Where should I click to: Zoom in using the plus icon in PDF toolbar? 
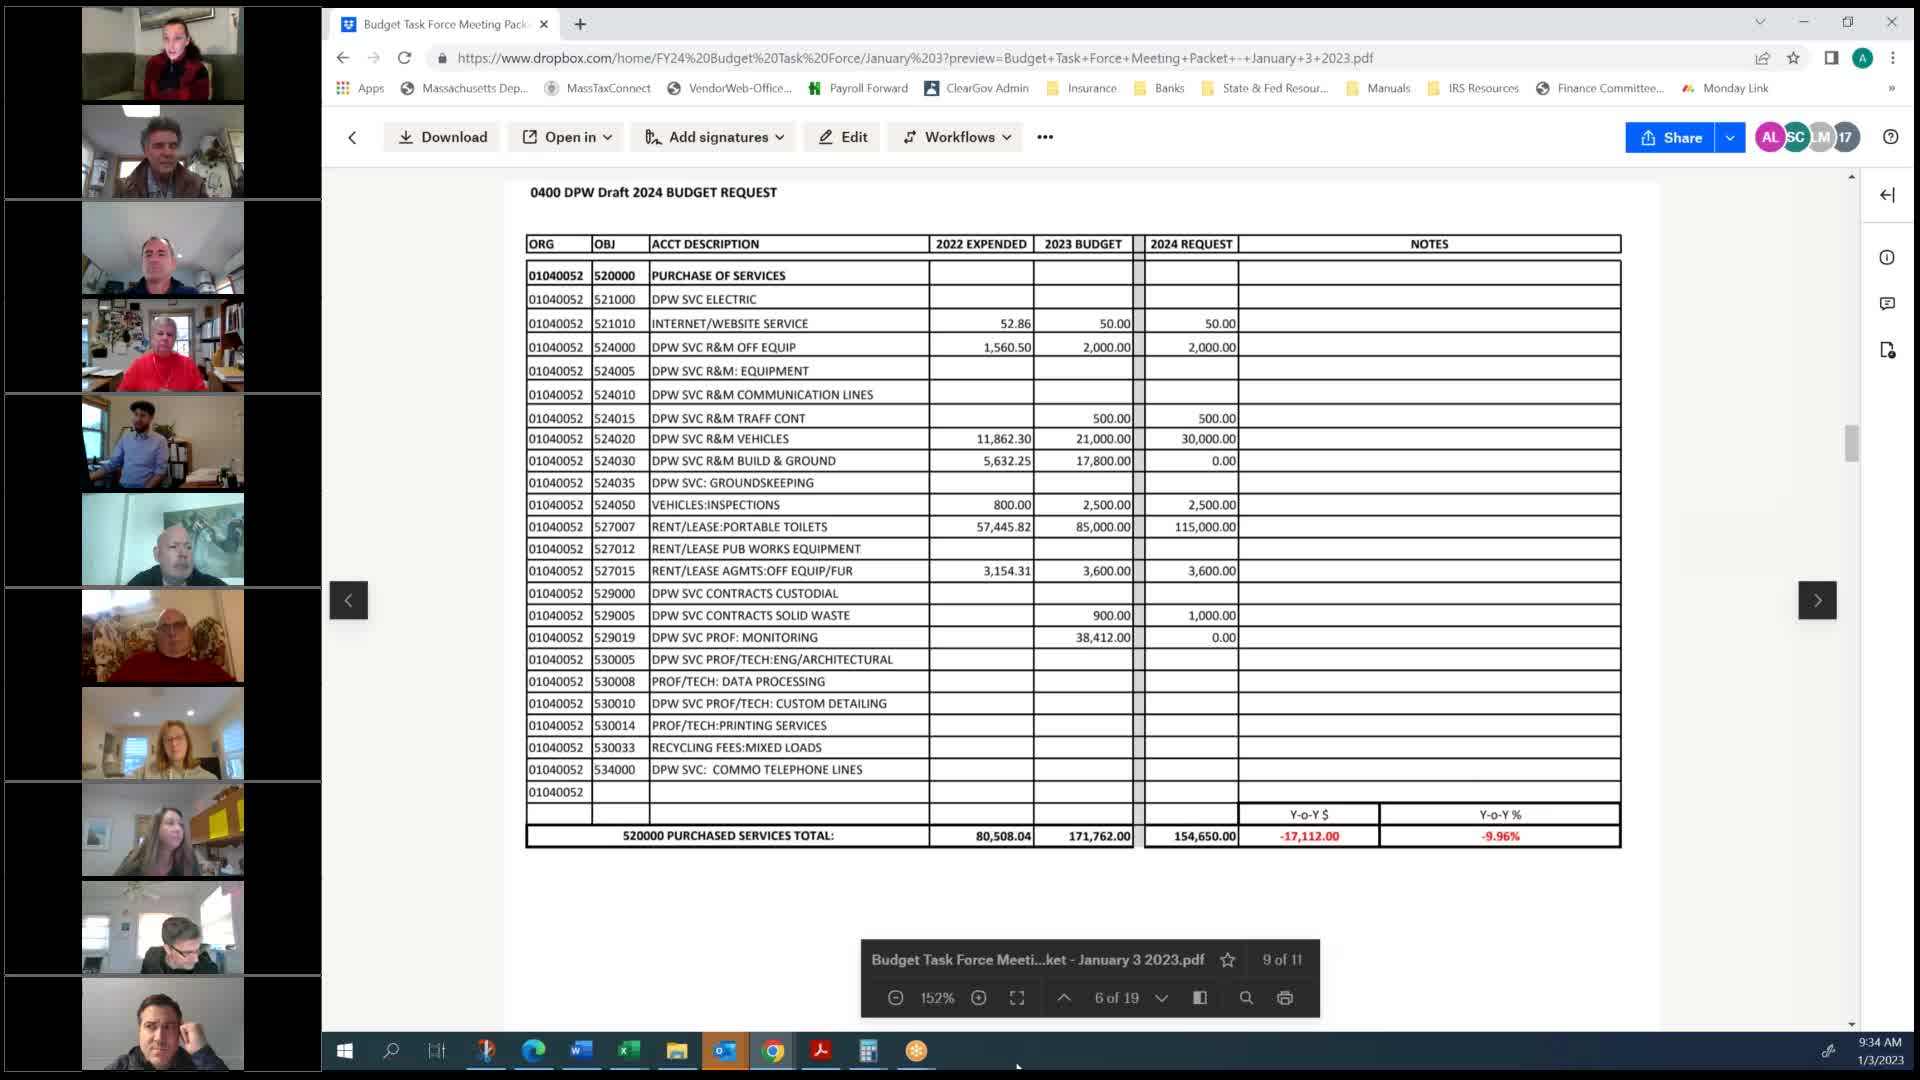tap(979, 997)
